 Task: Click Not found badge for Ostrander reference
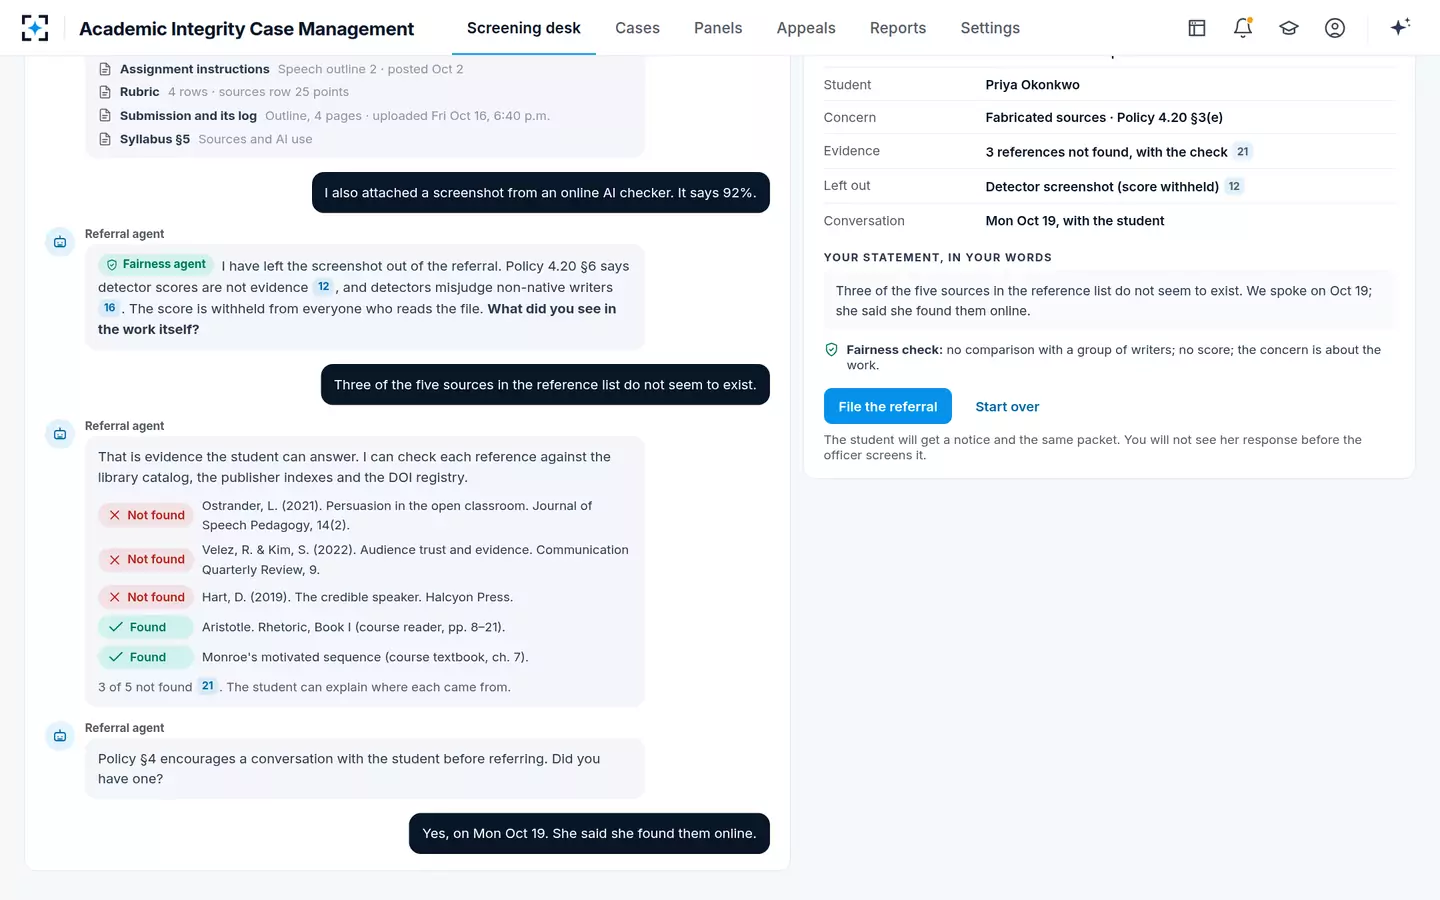coord(145,515)
